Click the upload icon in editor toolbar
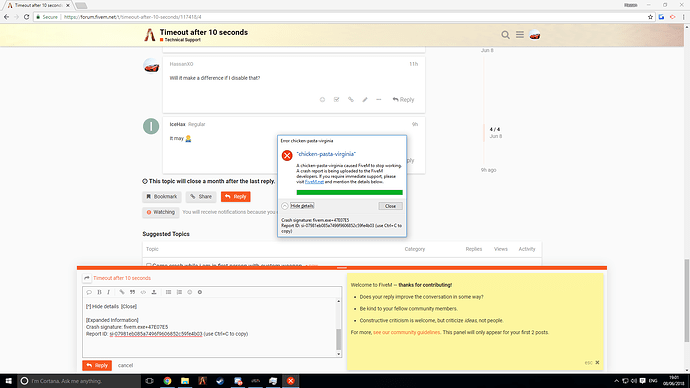690x388 pixels. [154, 292]
